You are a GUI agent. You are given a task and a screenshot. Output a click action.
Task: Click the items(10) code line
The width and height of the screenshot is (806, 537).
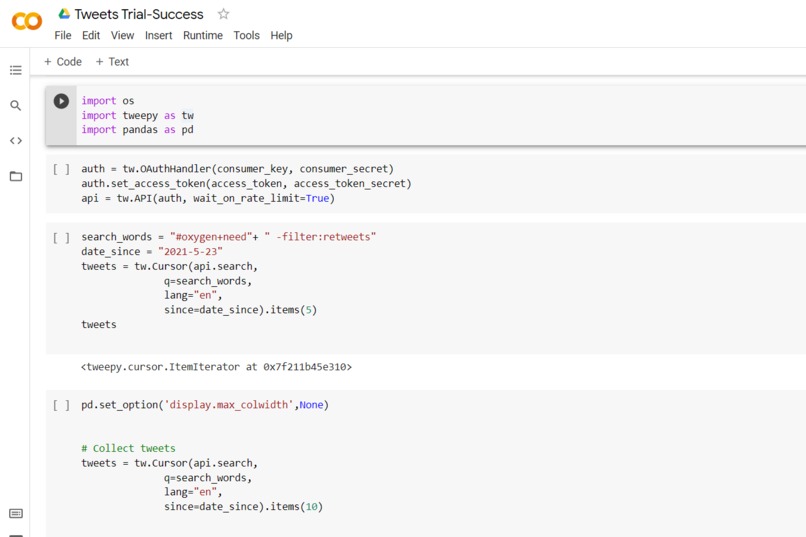tap(243, 507)
